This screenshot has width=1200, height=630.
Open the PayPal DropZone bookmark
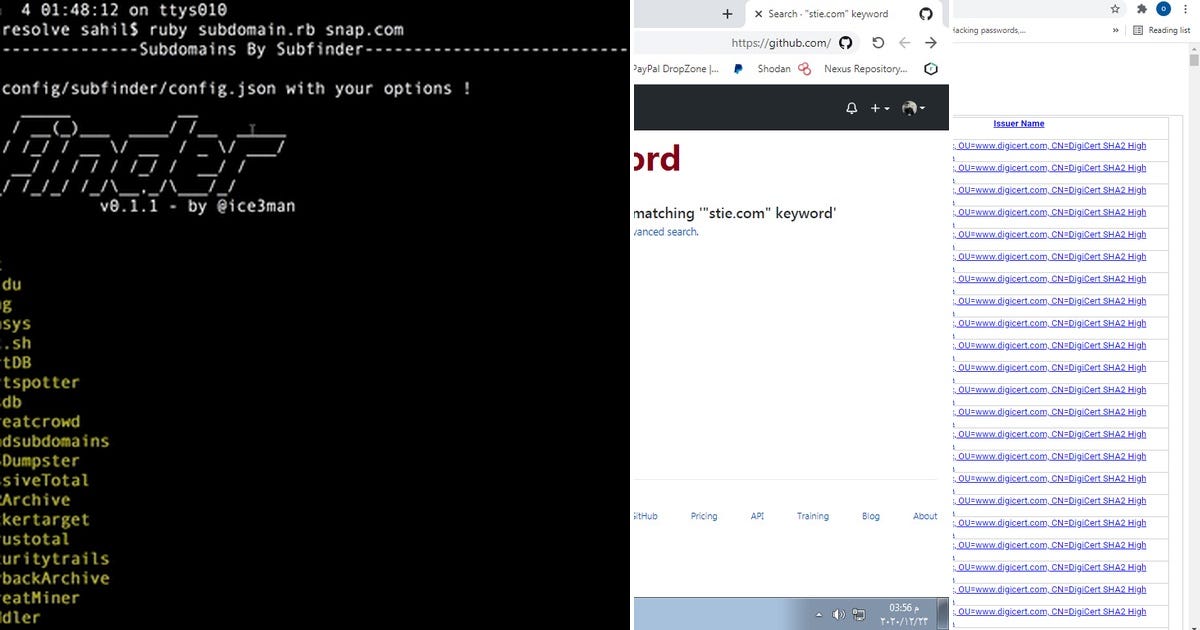click(676, 69)
